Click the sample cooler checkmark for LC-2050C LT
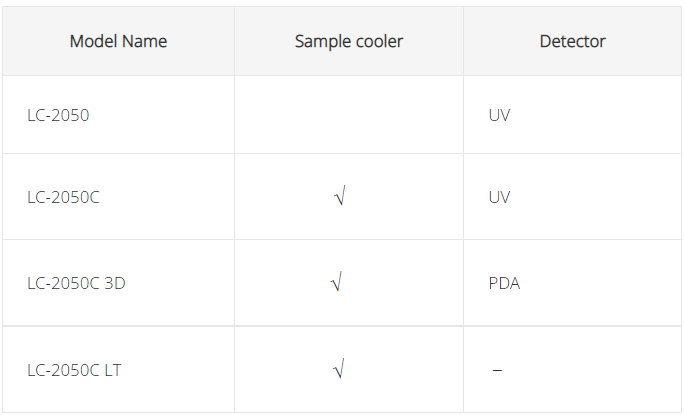Viewport: 685px width, 415px height. tap(338, 370)
